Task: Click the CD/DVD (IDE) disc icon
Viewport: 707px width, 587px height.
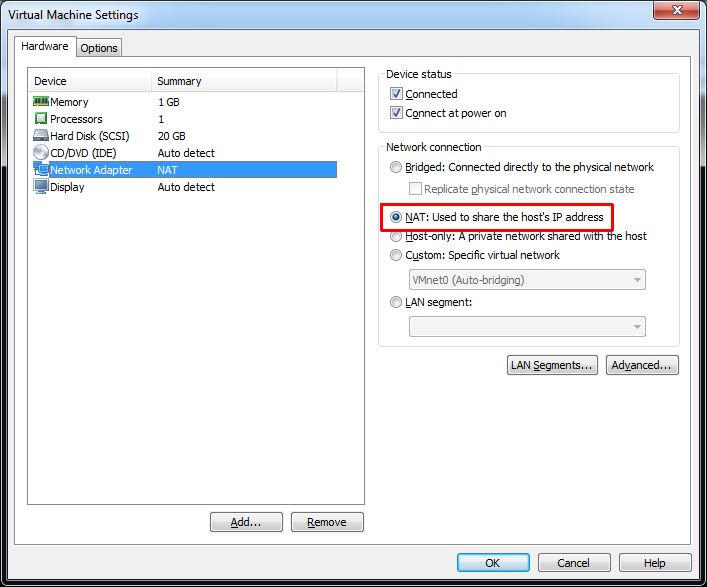Action: (41, 152)
